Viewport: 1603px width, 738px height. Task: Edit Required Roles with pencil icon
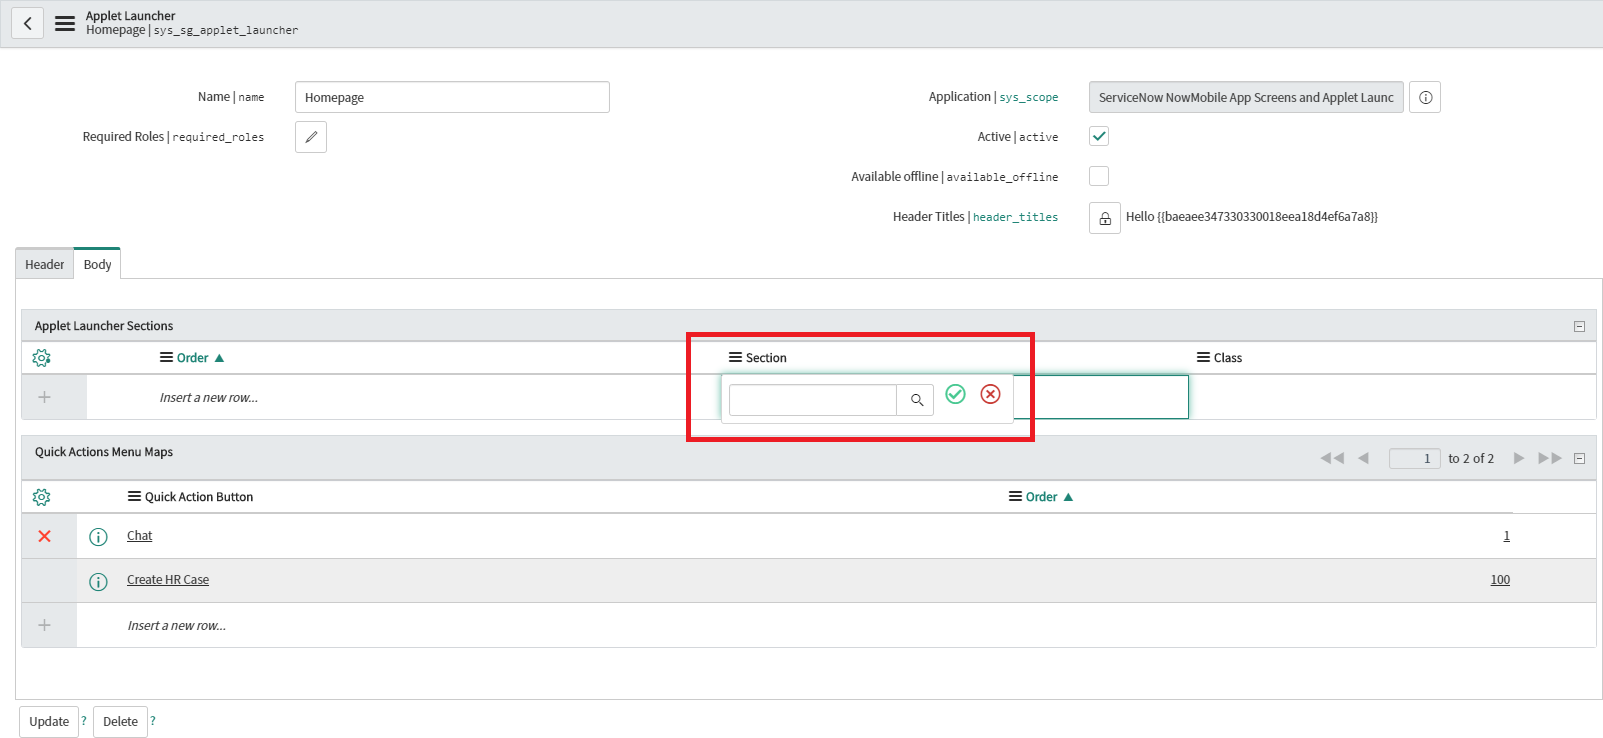tap(311, 137)
